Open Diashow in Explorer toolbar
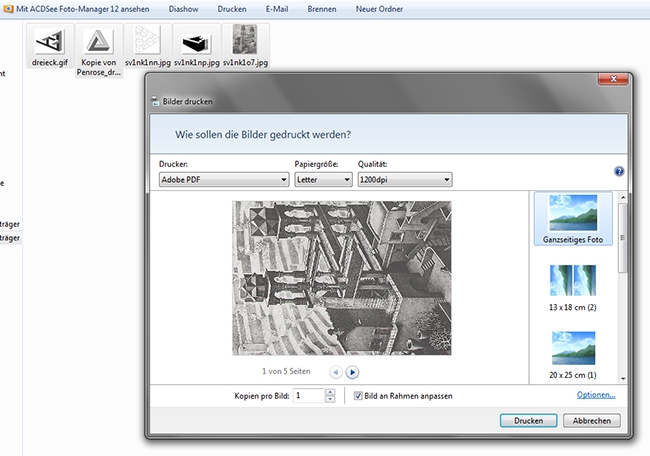This screenshot has height=456, width=650. point(183,9)
